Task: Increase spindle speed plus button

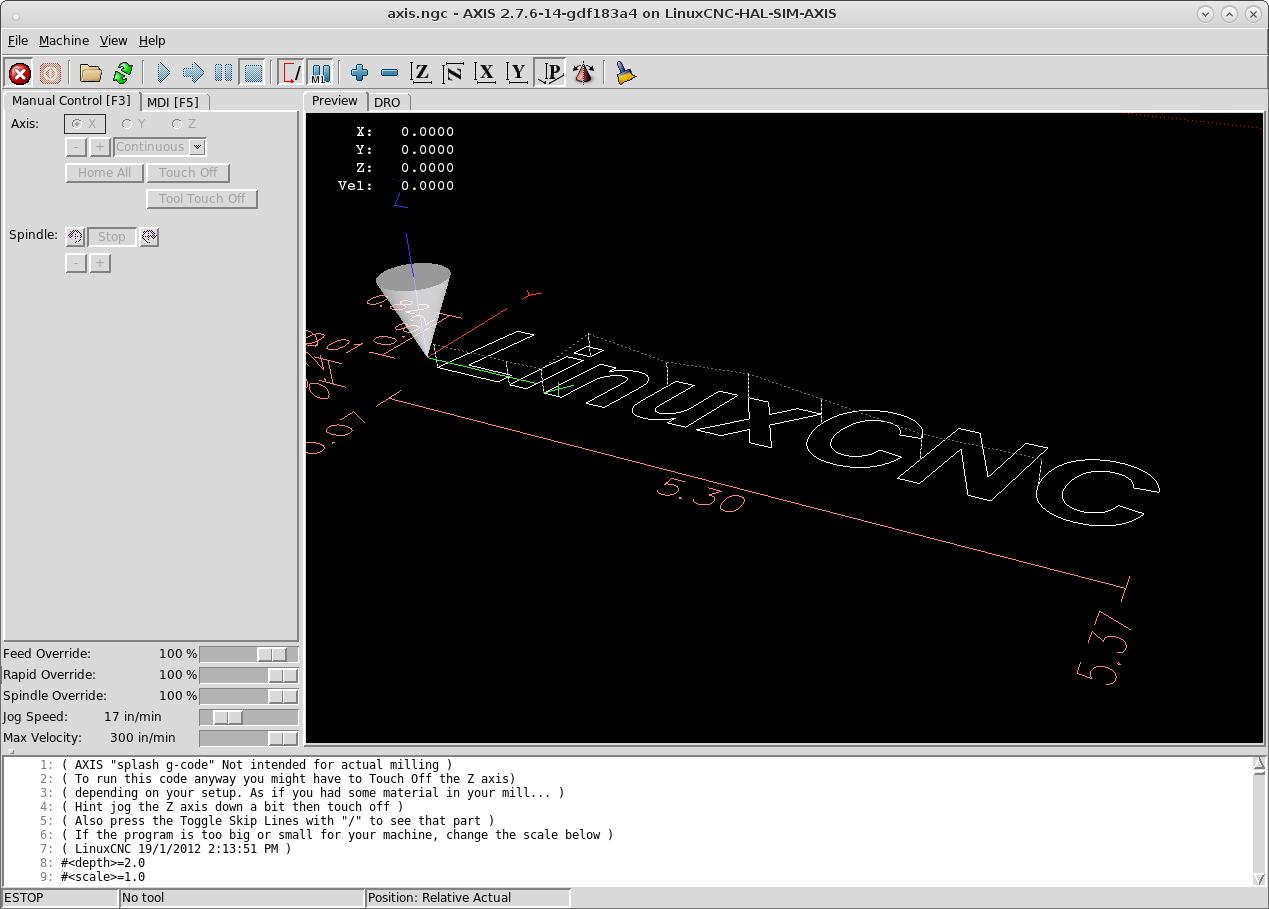Action: (100, 263)
